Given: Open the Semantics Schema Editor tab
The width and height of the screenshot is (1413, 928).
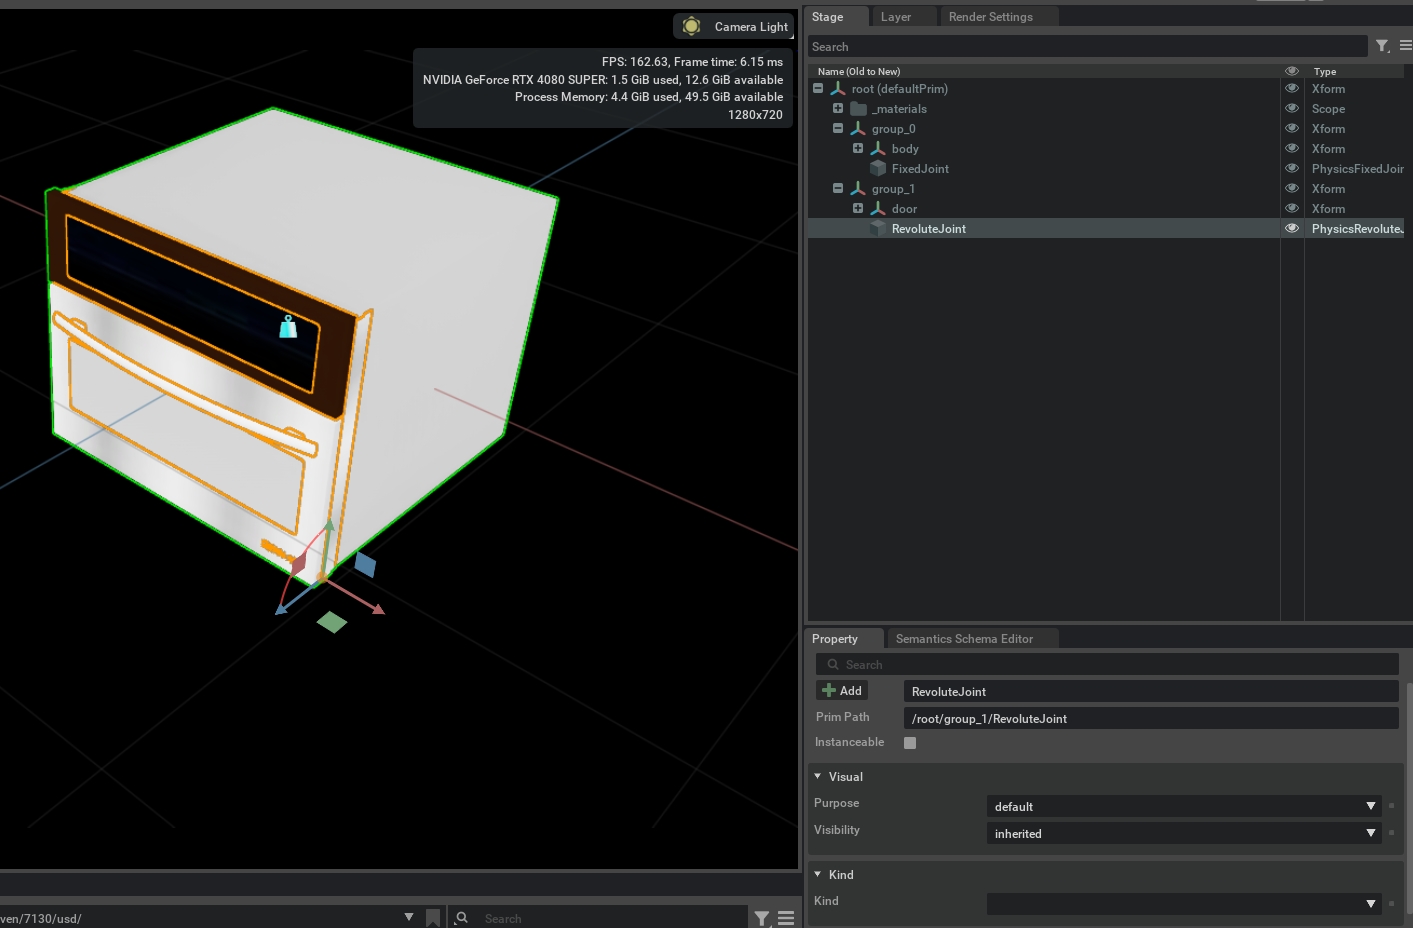Looking at the screenshot, I should [964, 638].
